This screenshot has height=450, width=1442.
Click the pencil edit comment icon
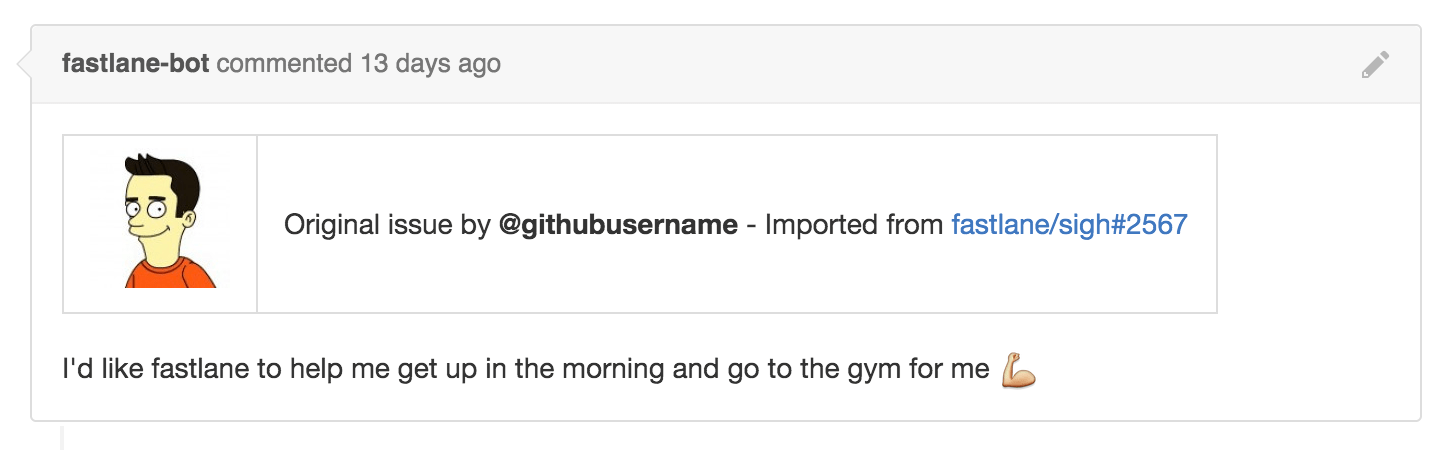pyautogui.click(x=1375, y=66)
